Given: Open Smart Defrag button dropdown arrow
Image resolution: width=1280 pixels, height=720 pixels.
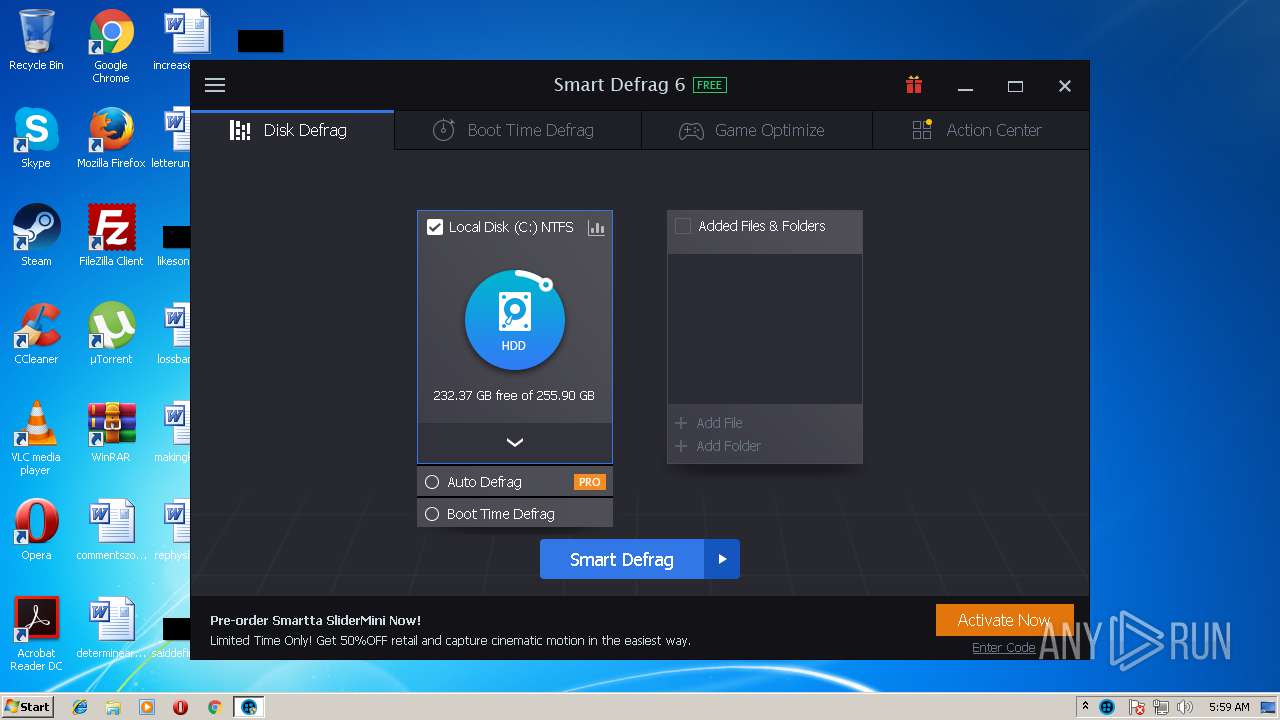Looking at the screenshot, I should tap(722, 559).
